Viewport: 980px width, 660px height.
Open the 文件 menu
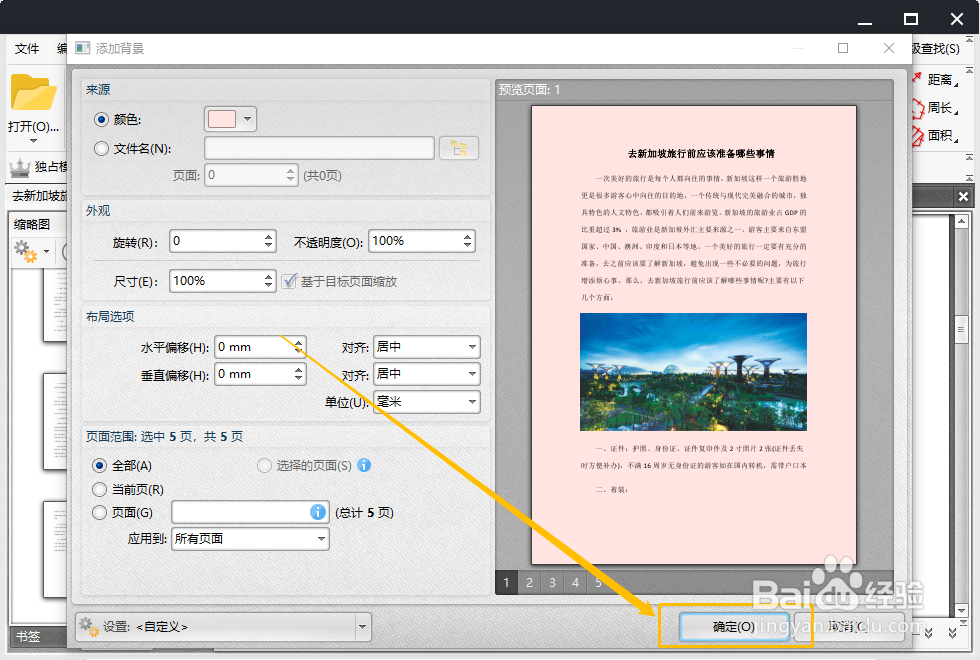point(27,49)
